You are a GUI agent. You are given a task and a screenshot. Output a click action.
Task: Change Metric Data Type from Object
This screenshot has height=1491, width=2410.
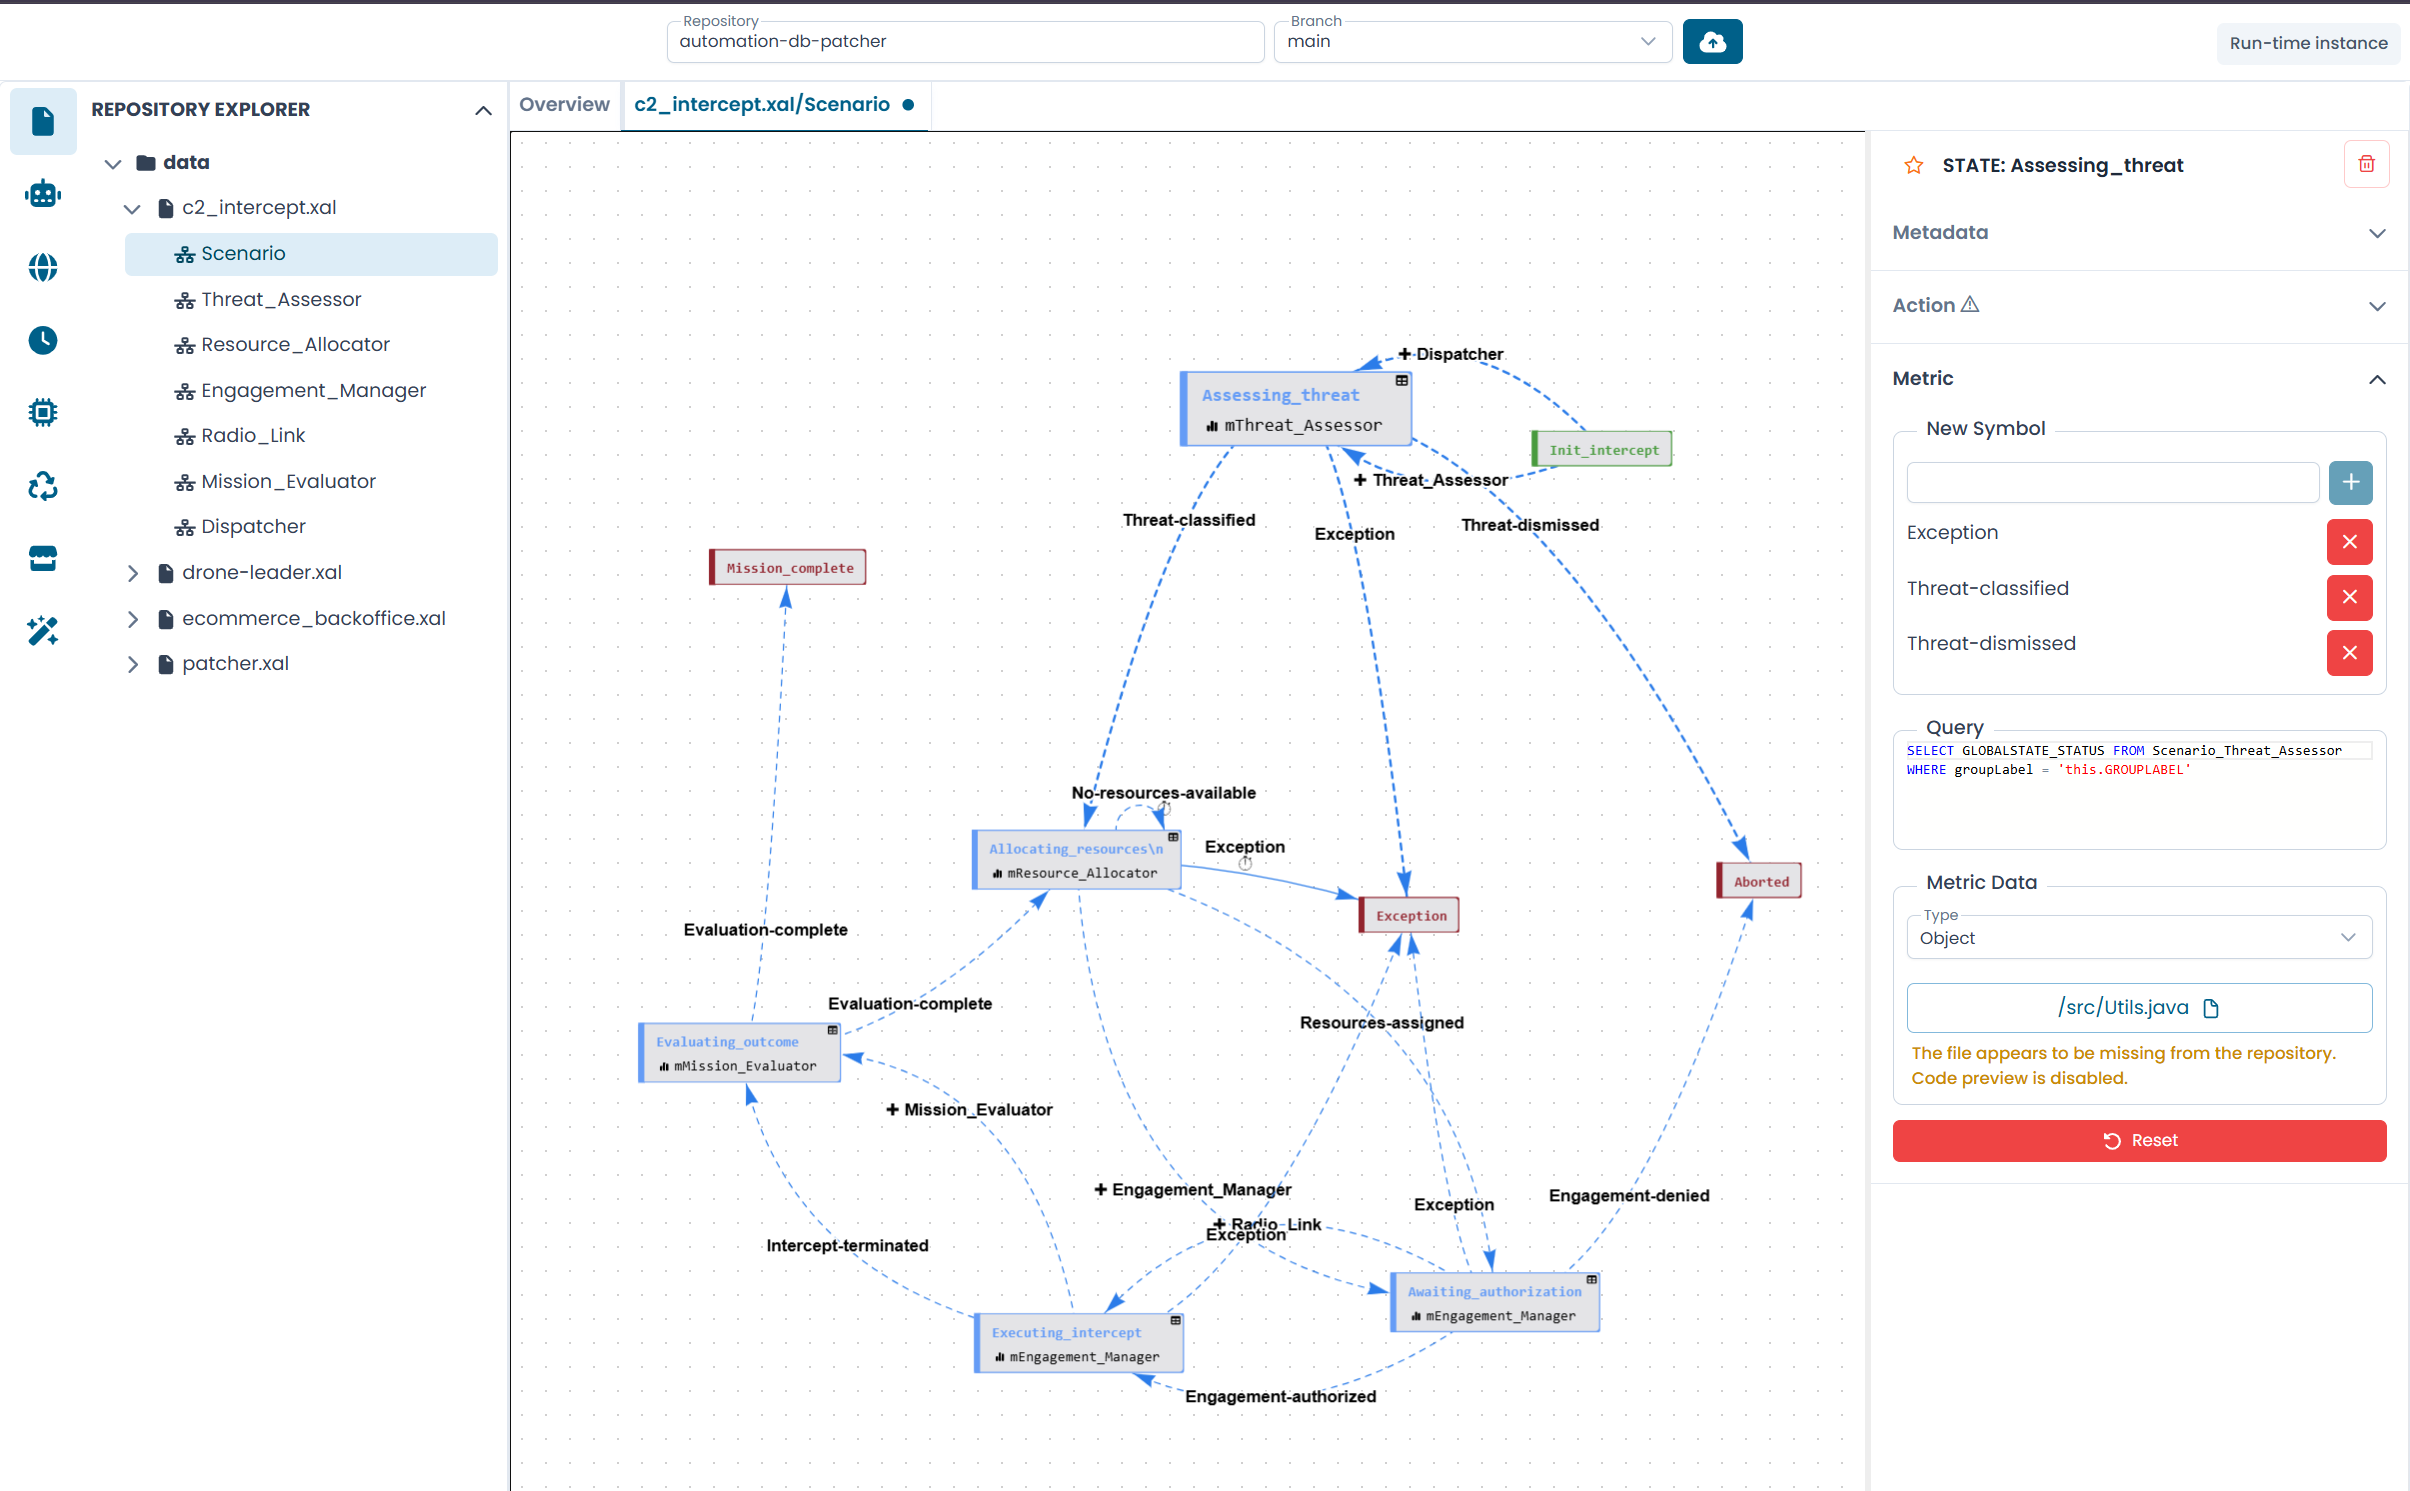(x=2139, y=937)
